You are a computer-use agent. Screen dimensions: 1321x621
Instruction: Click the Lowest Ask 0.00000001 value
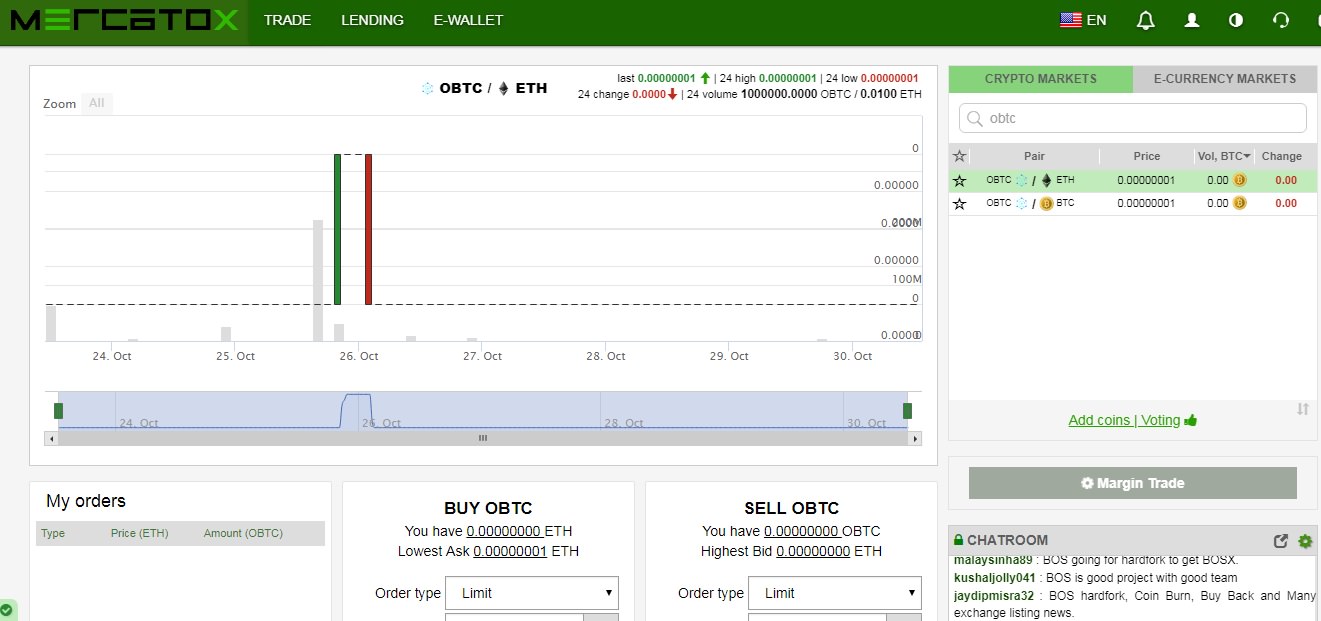(x=510, y=551)
